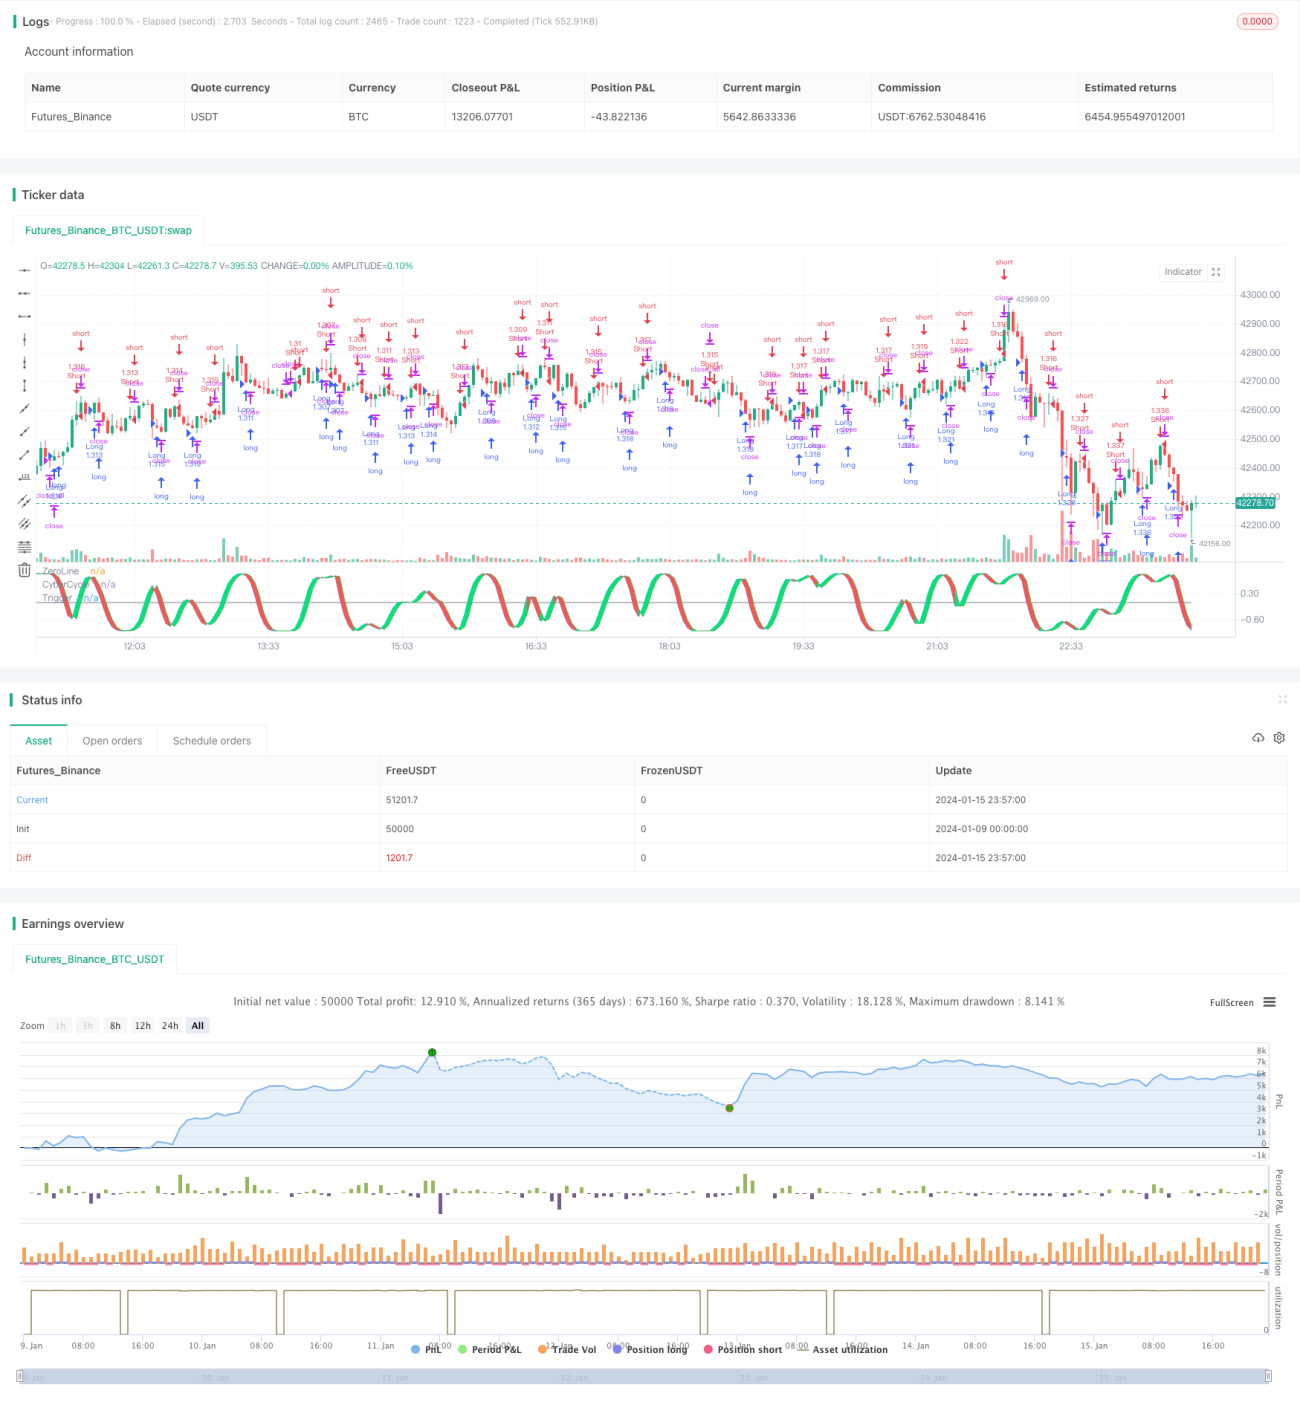This screenshot has height=1405, width=1300.
Task: Click the FullScreen button on earnings chart
Action: coord(1231,1002)
